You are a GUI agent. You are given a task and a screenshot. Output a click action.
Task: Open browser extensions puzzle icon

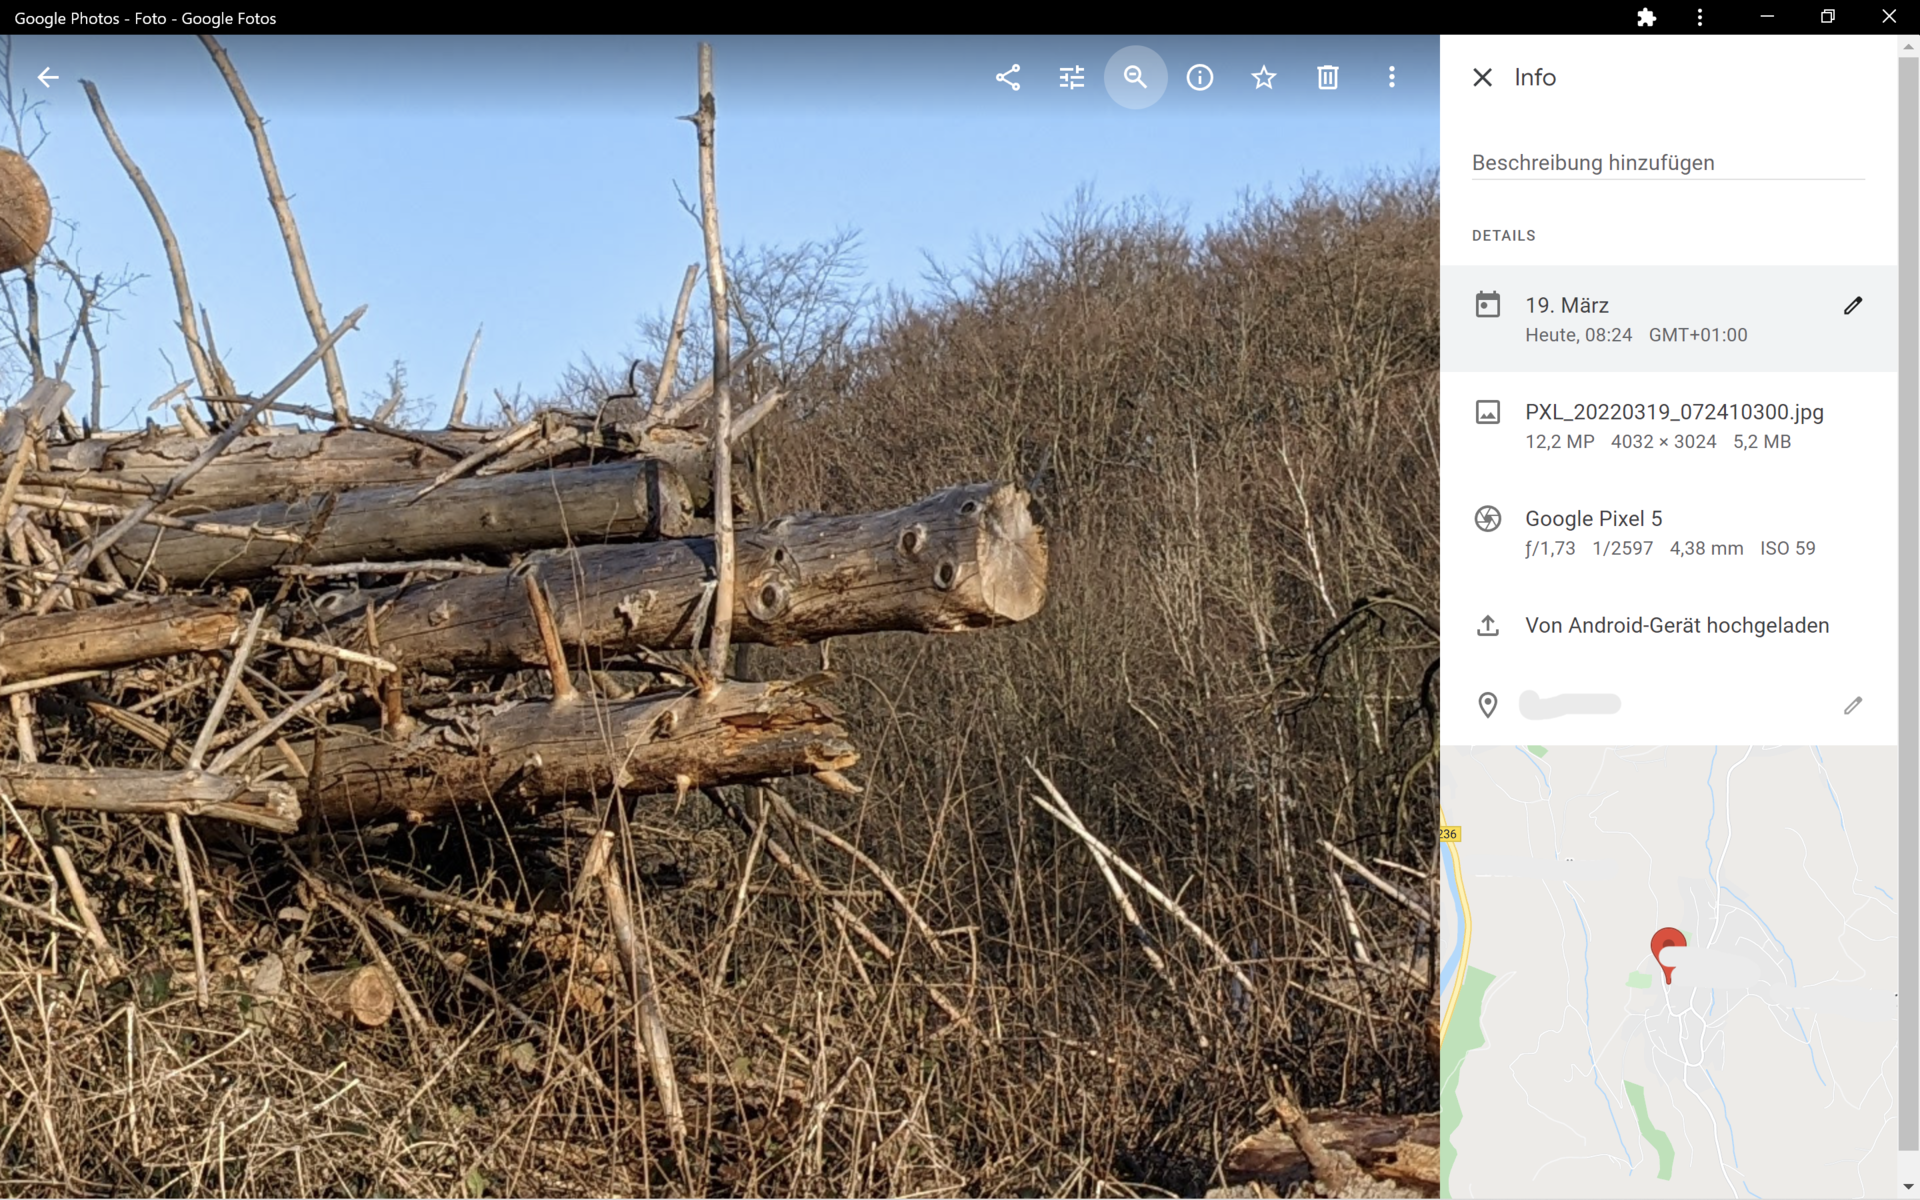point(1647,17)
